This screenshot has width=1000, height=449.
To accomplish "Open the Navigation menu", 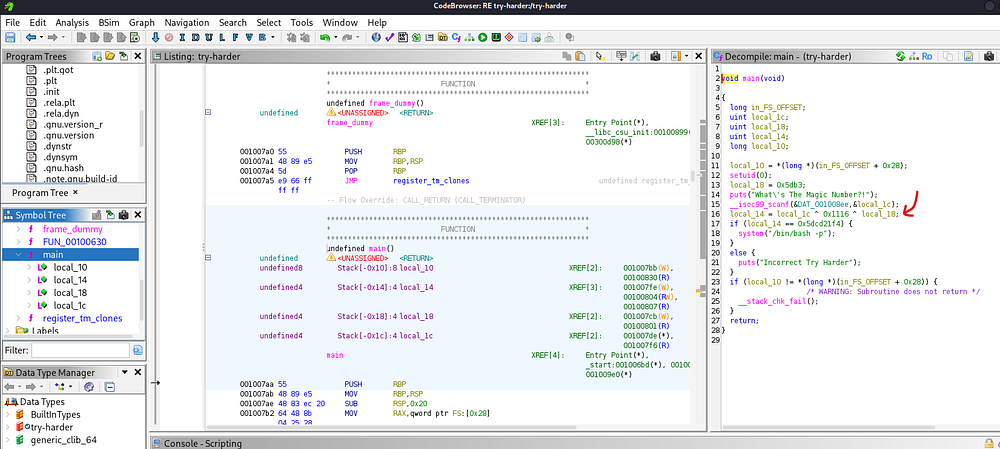I will (187, 22).
